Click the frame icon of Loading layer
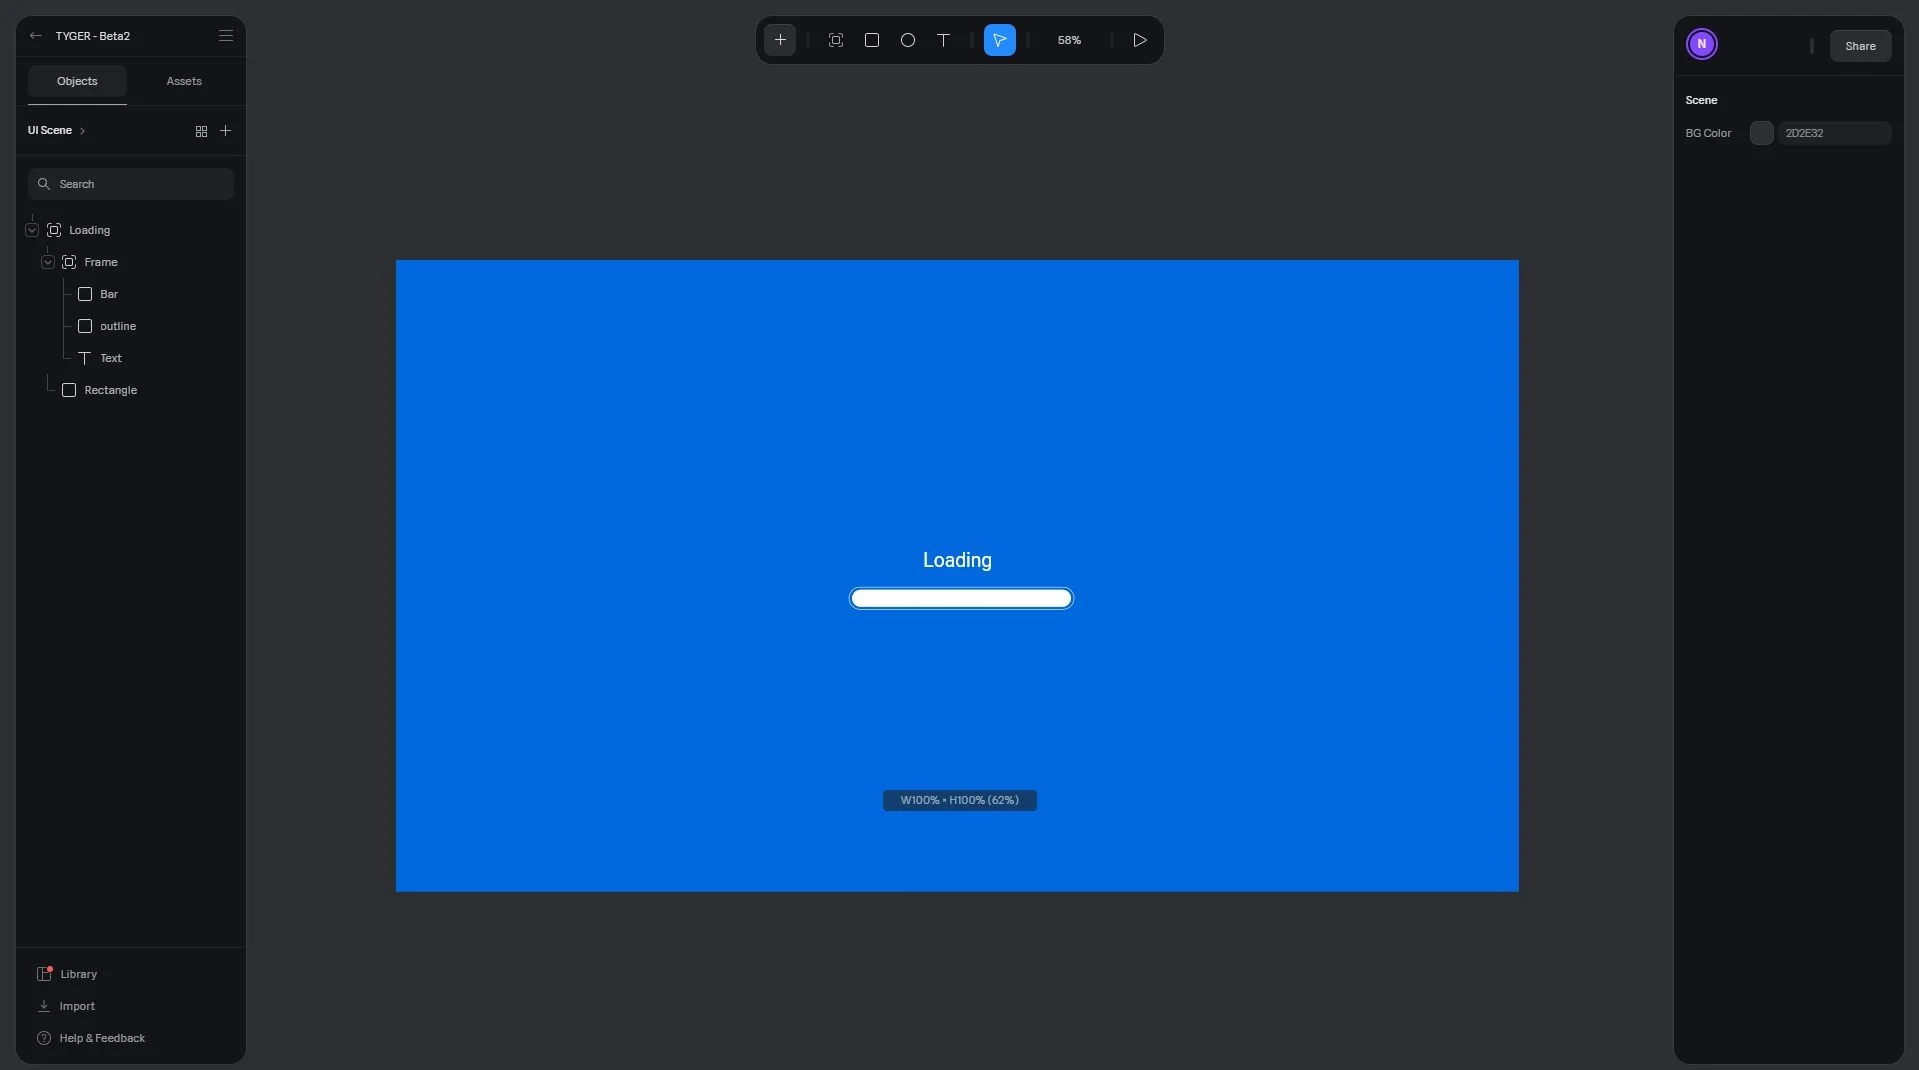Screen dimensions: 1919x1070 tap(54, 230)
